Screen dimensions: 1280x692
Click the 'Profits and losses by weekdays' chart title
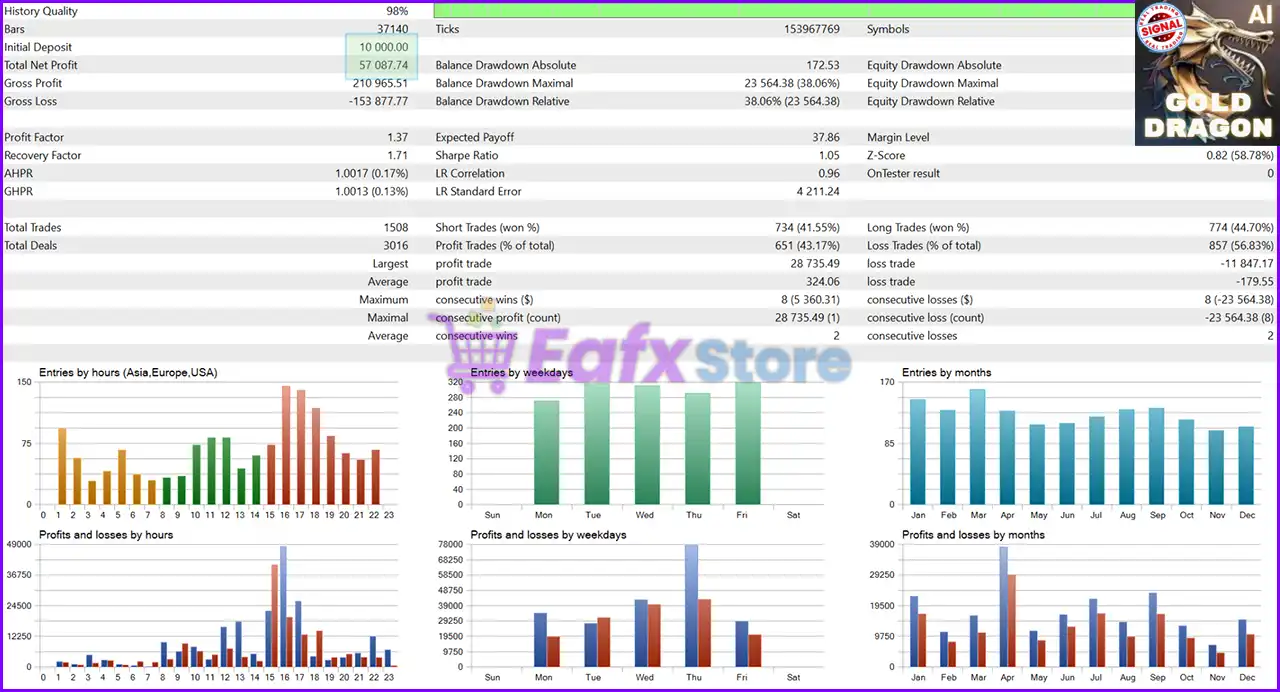pyautogui.click(x=548, y=535)
